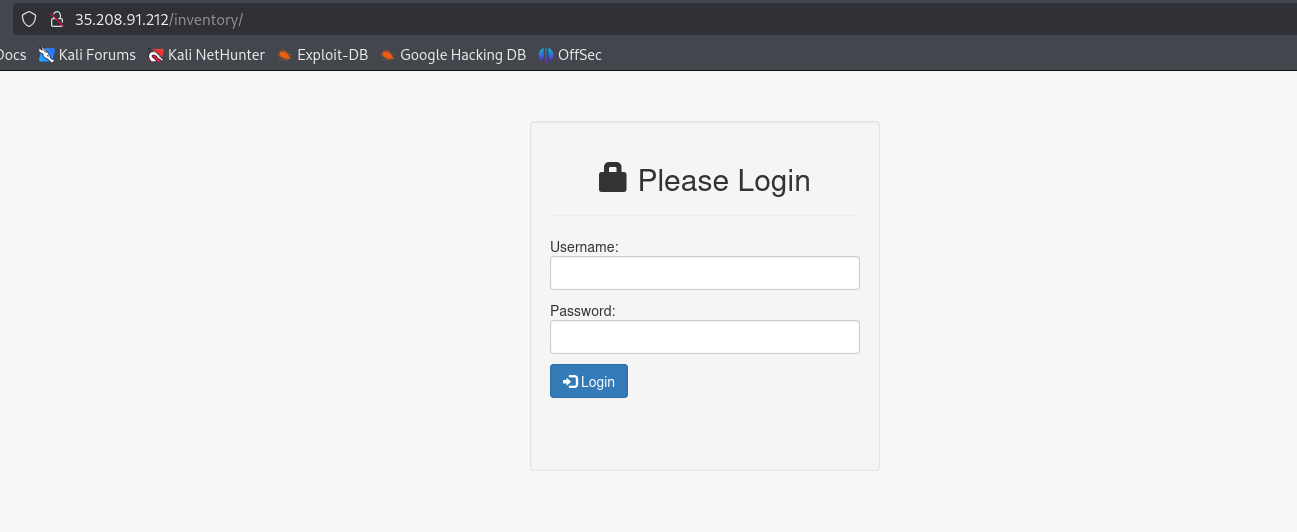Image resolution: width=1297 pixels, height=532 pixels.
Task: Open the Google Hacking DB bookmark
Action: (x=453, y=55)
